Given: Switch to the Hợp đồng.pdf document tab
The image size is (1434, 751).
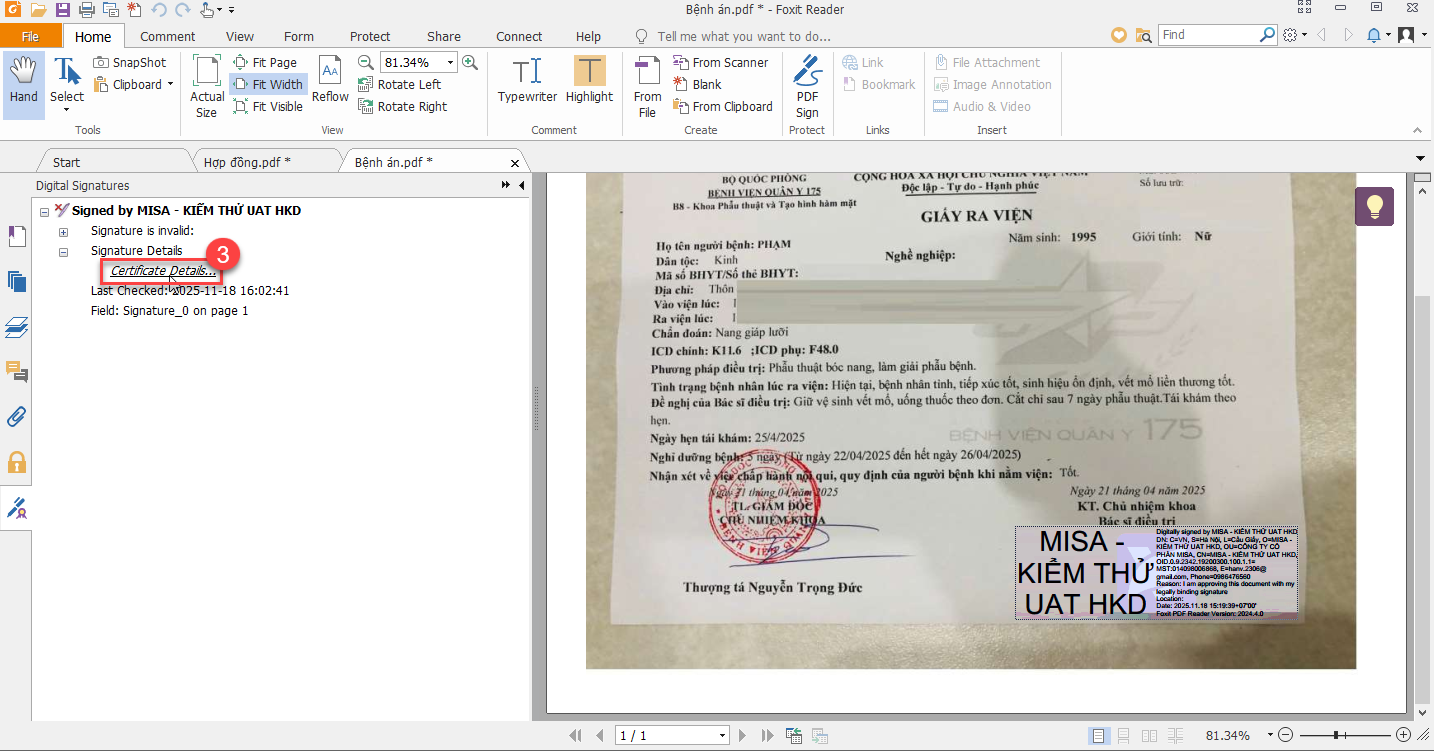Looking at the screenshot, I should click(247, 162).
